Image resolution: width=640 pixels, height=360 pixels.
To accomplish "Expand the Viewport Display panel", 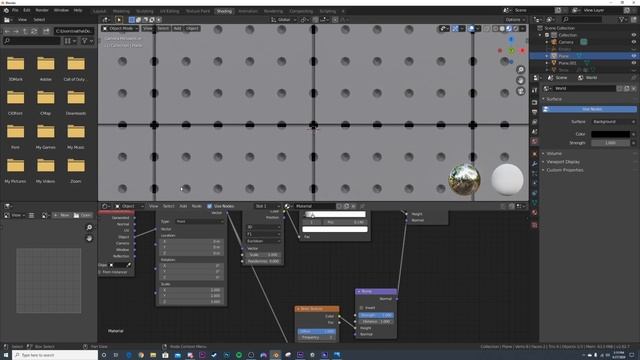I will [562, 162].
